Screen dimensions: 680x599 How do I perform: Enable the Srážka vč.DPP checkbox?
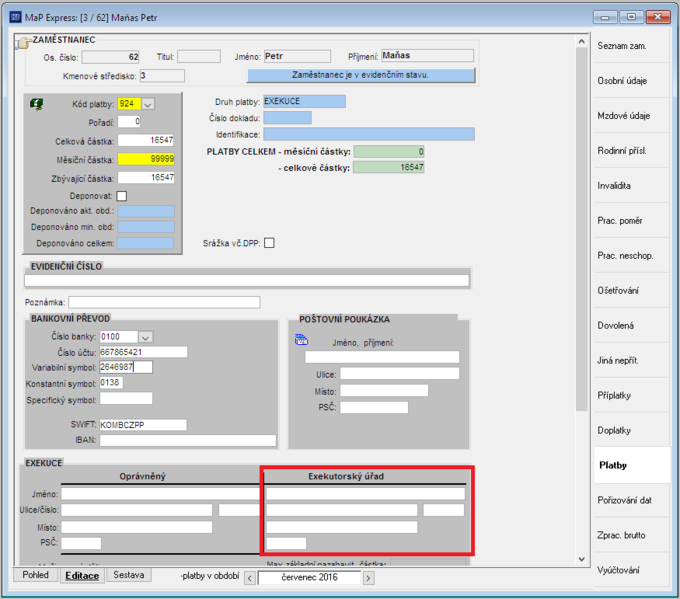(x=269, y=243)
